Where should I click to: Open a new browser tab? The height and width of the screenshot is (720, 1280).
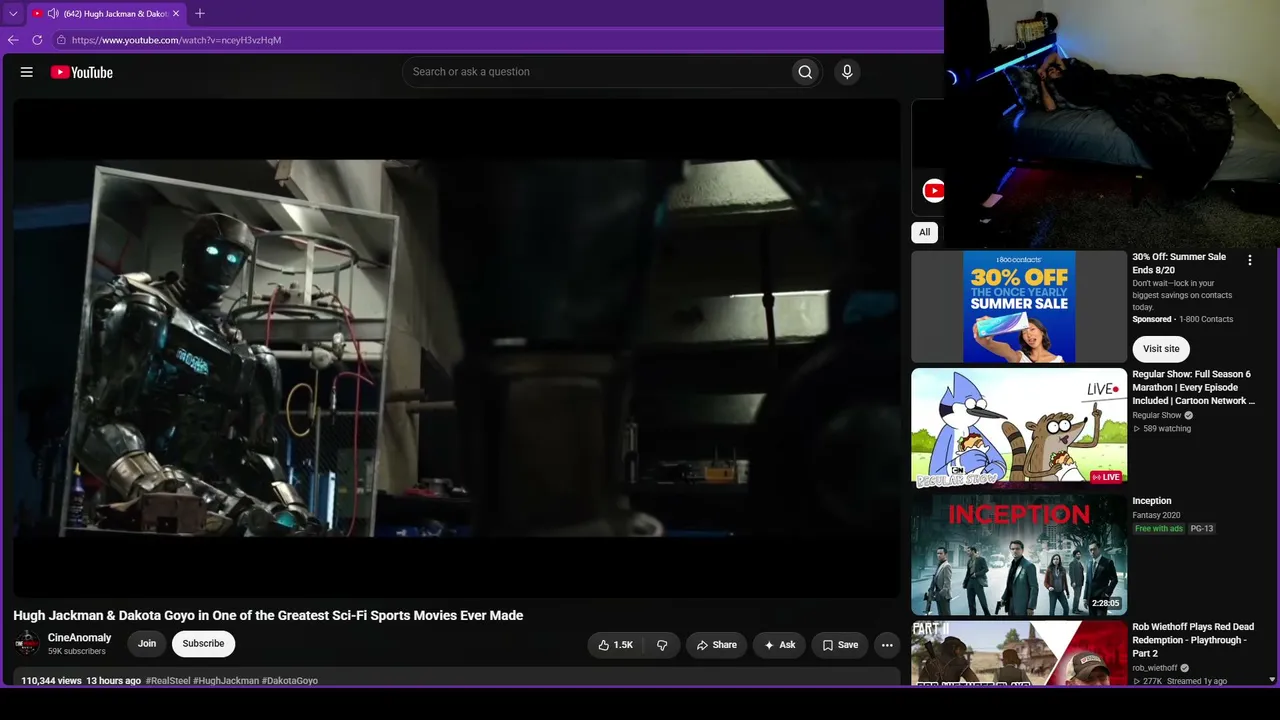pyautogui.click(x=200, y=14)
